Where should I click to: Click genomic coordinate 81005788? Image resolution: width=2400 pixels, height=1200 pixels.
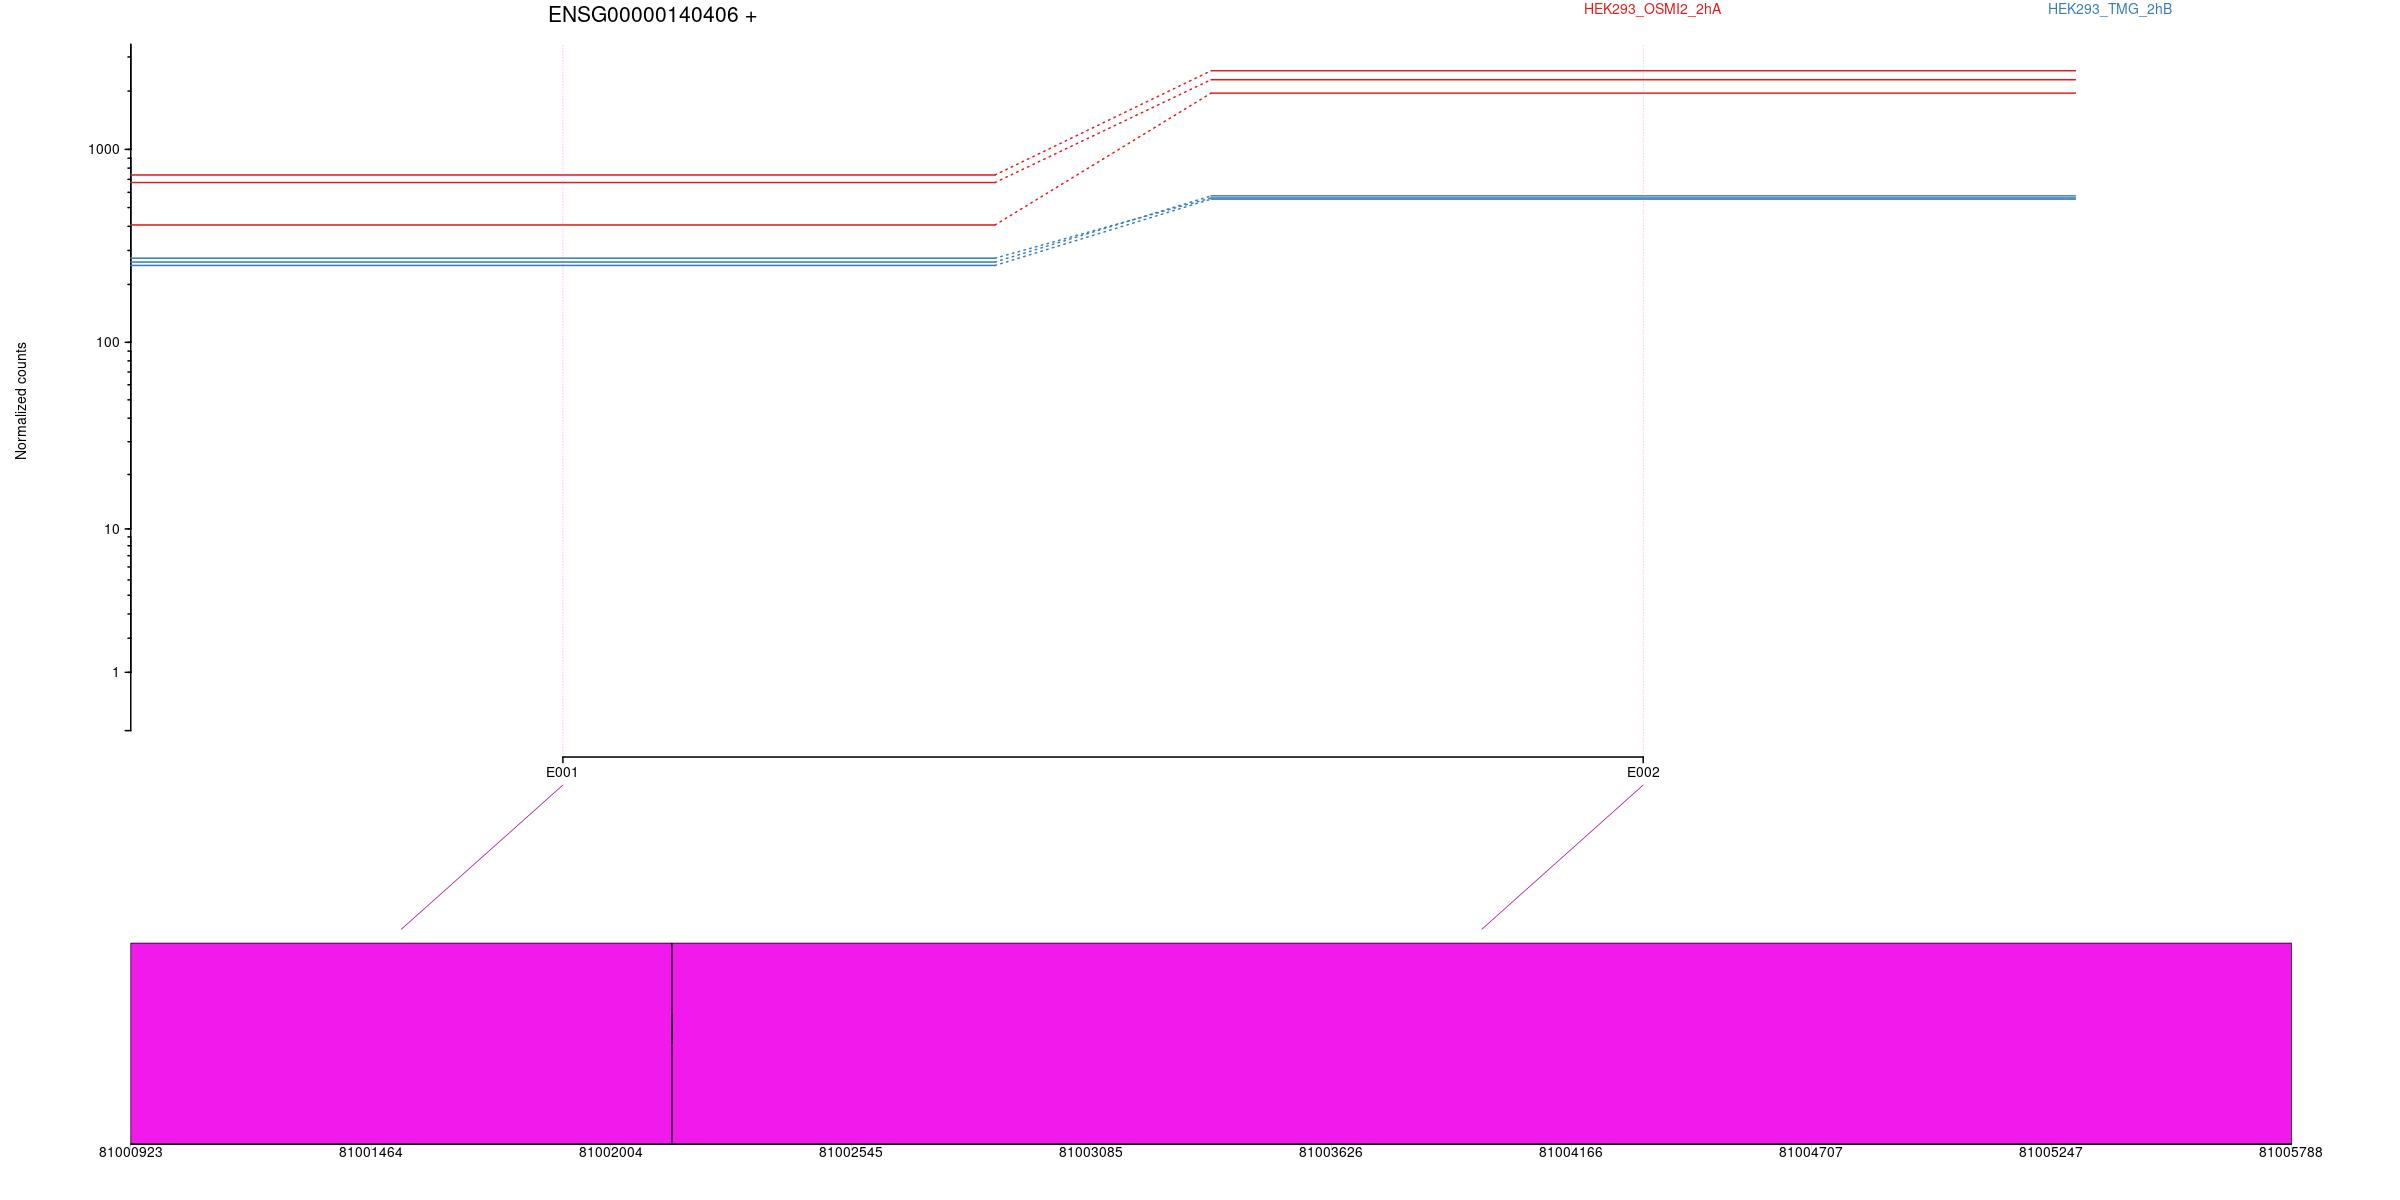[2291, 1153]
